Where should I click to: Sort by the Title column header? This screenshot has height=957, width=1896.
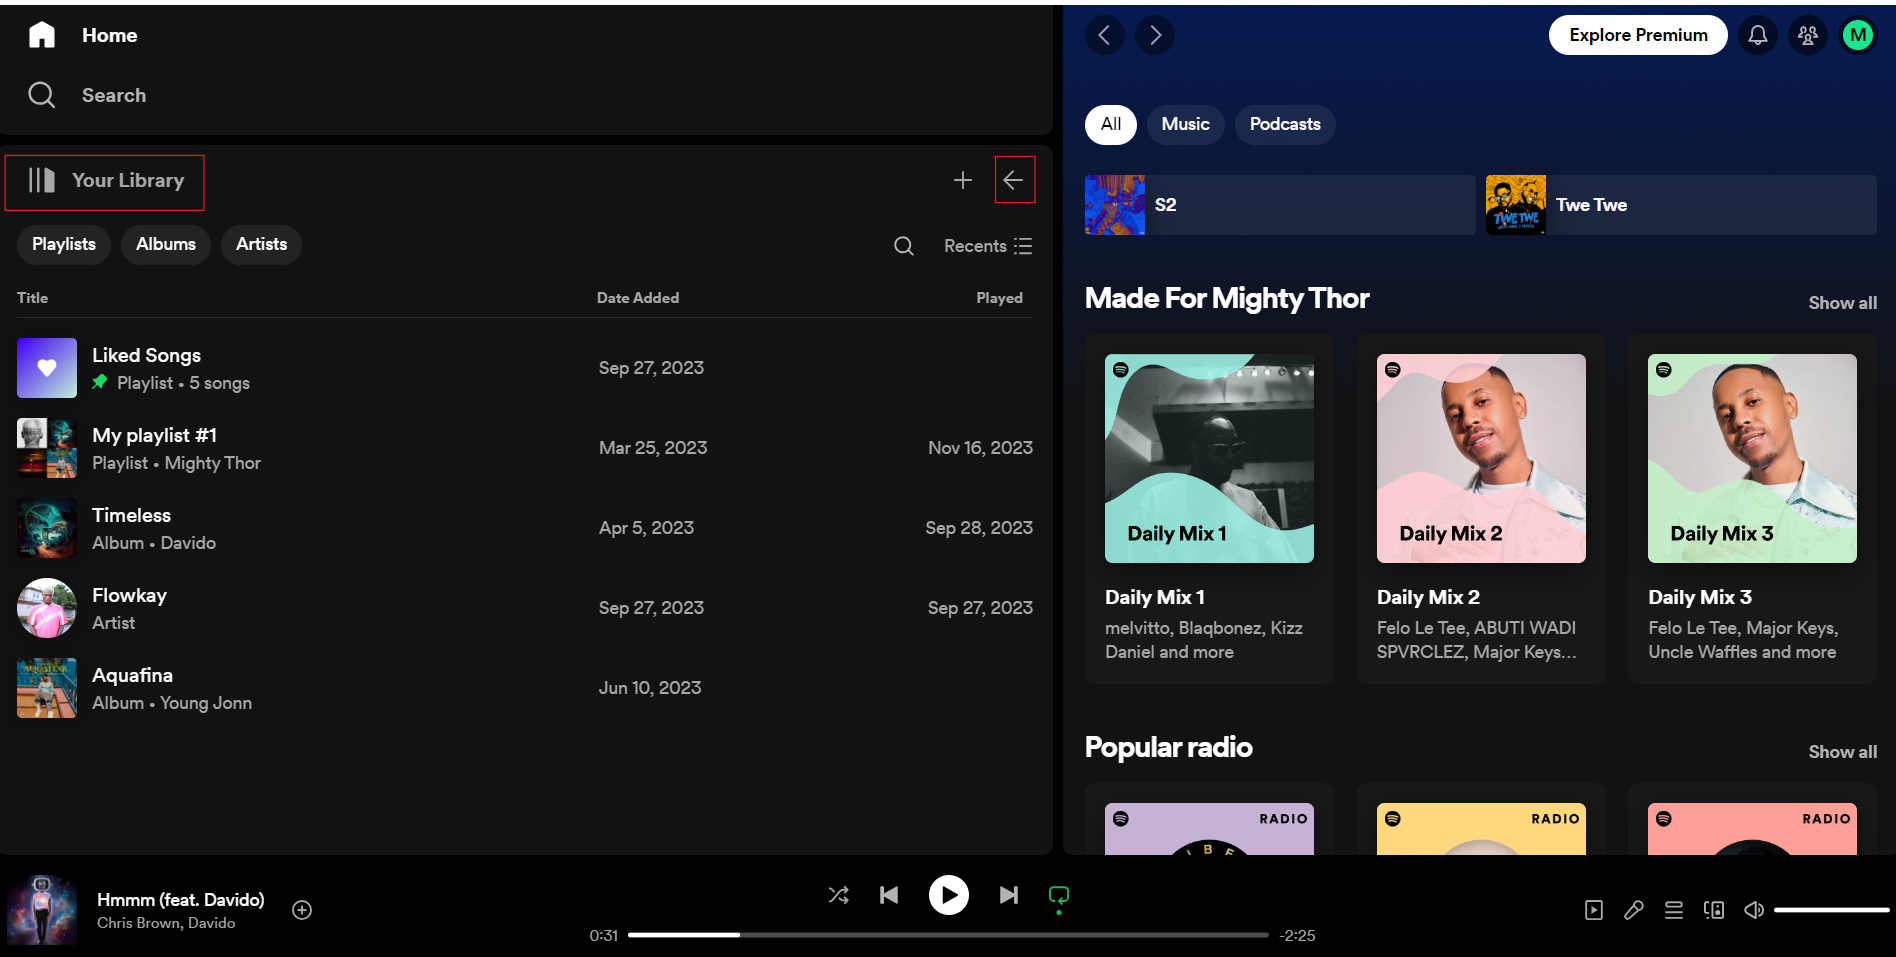(x=32, y=298)
